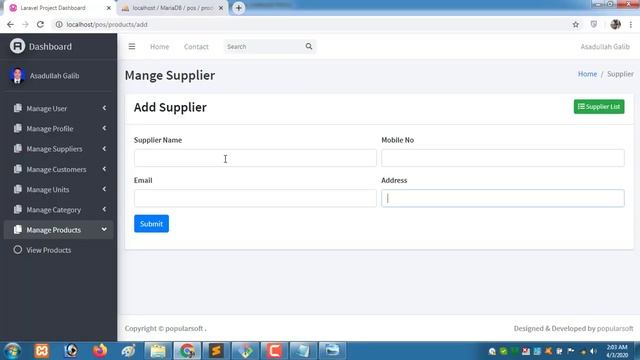Expand the Manage Suppliers menu

point(104,149)
